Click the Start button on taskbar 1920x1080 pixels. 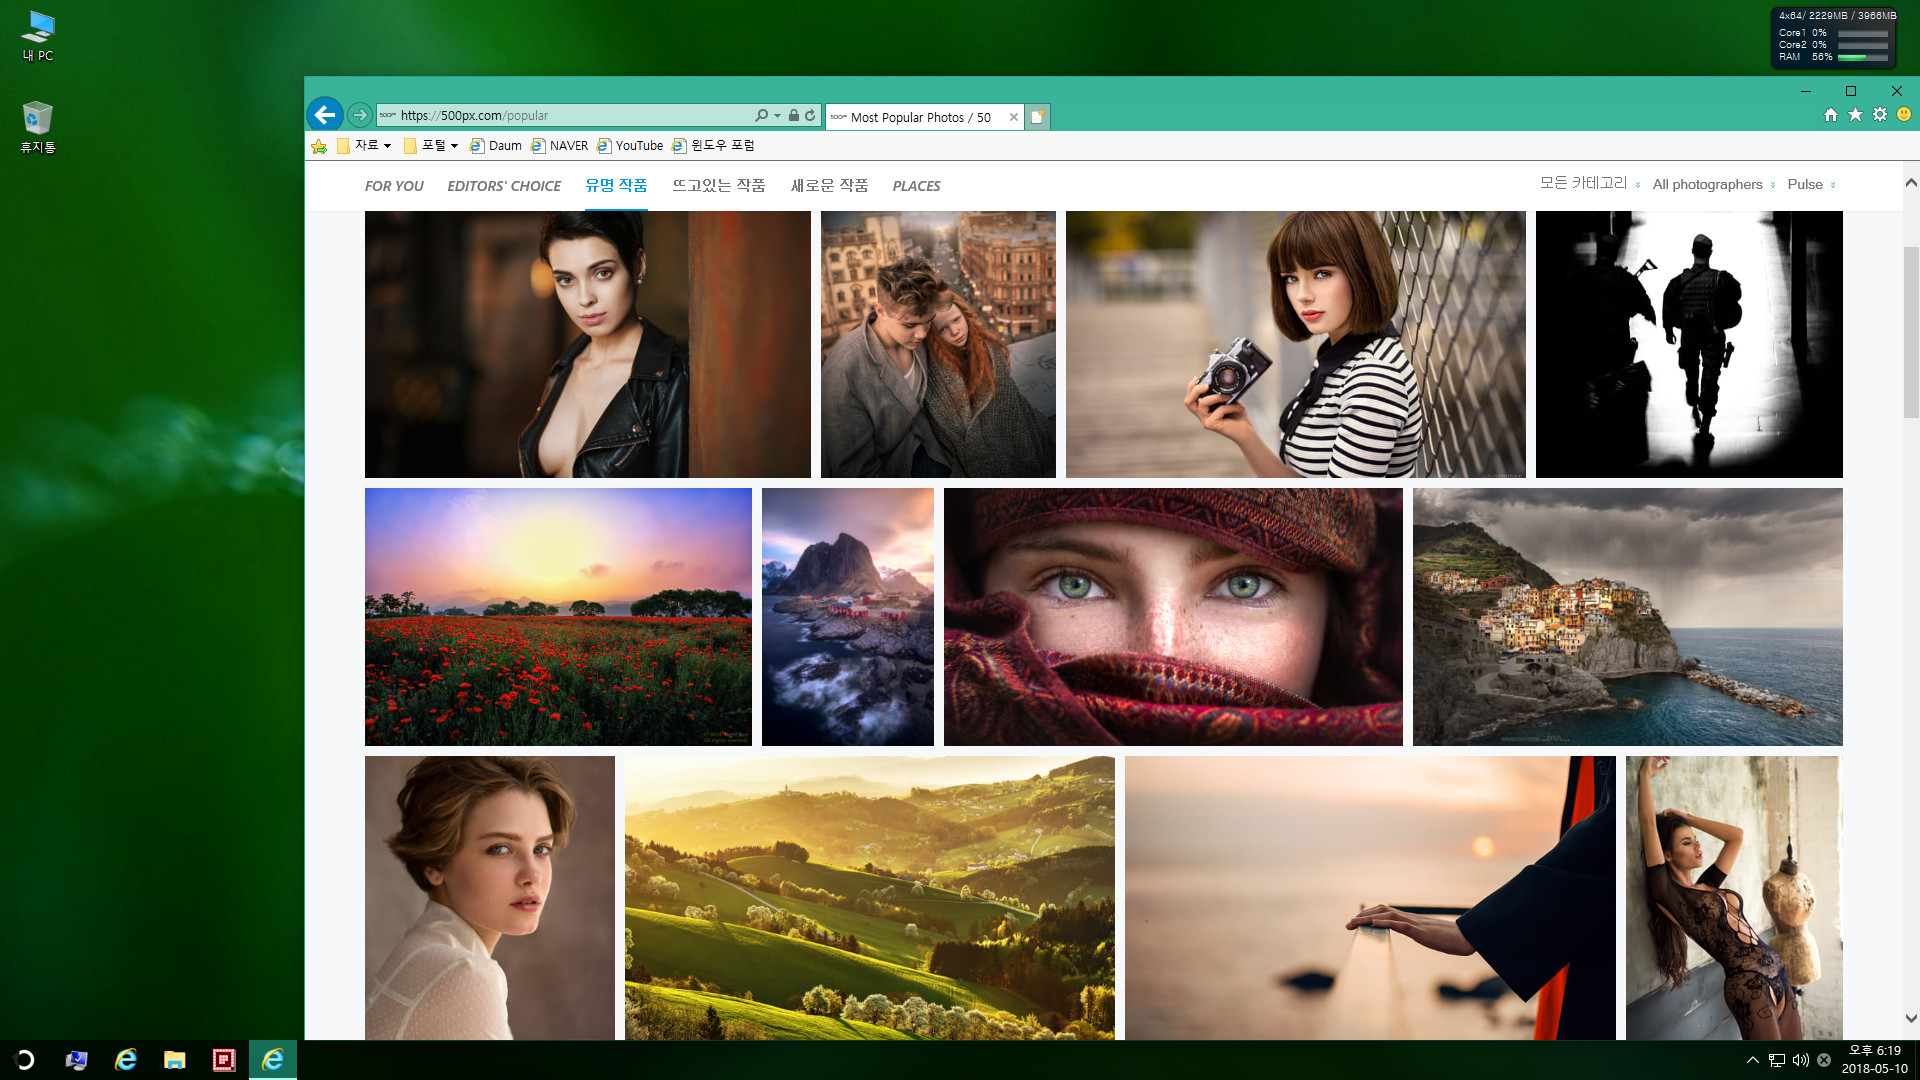coord(24,1060)
